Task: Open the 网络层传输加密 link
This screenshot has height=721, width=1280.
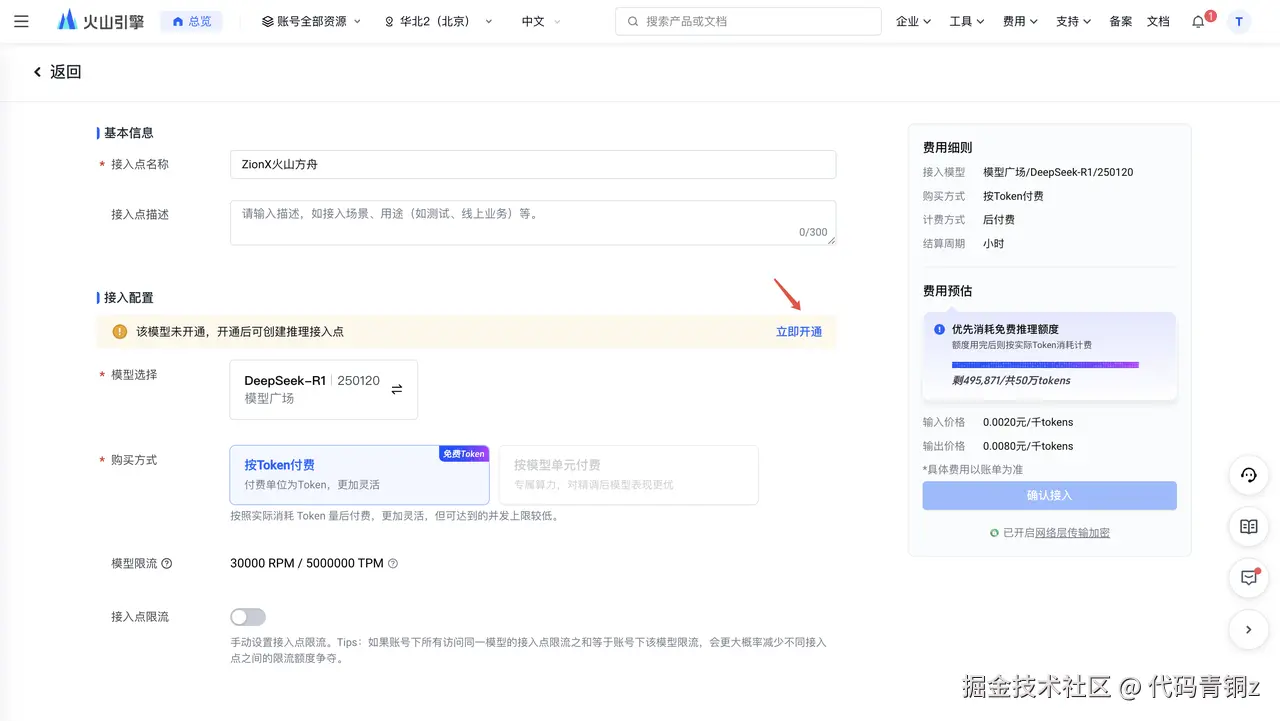Action: (1072, 533)
